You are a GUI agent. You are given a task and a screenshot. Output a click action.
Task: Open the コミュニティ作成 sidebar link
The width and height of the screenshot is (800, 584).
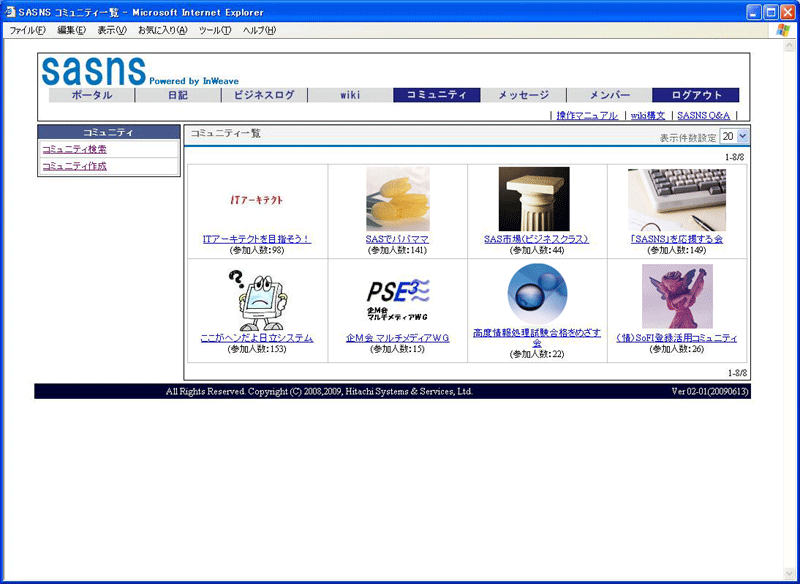point(74,166)
